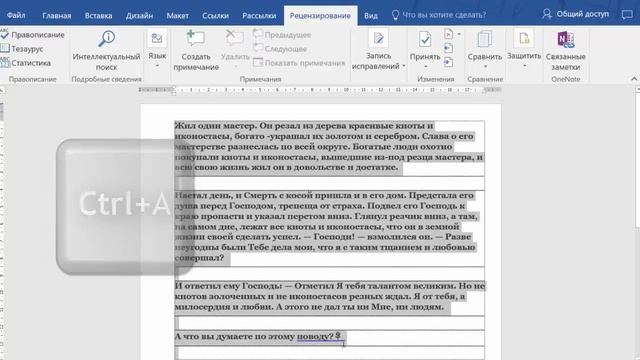Open the Файл tab
Image resolution: width=640 pixels, height=360 pixels.
pos(16,16)
